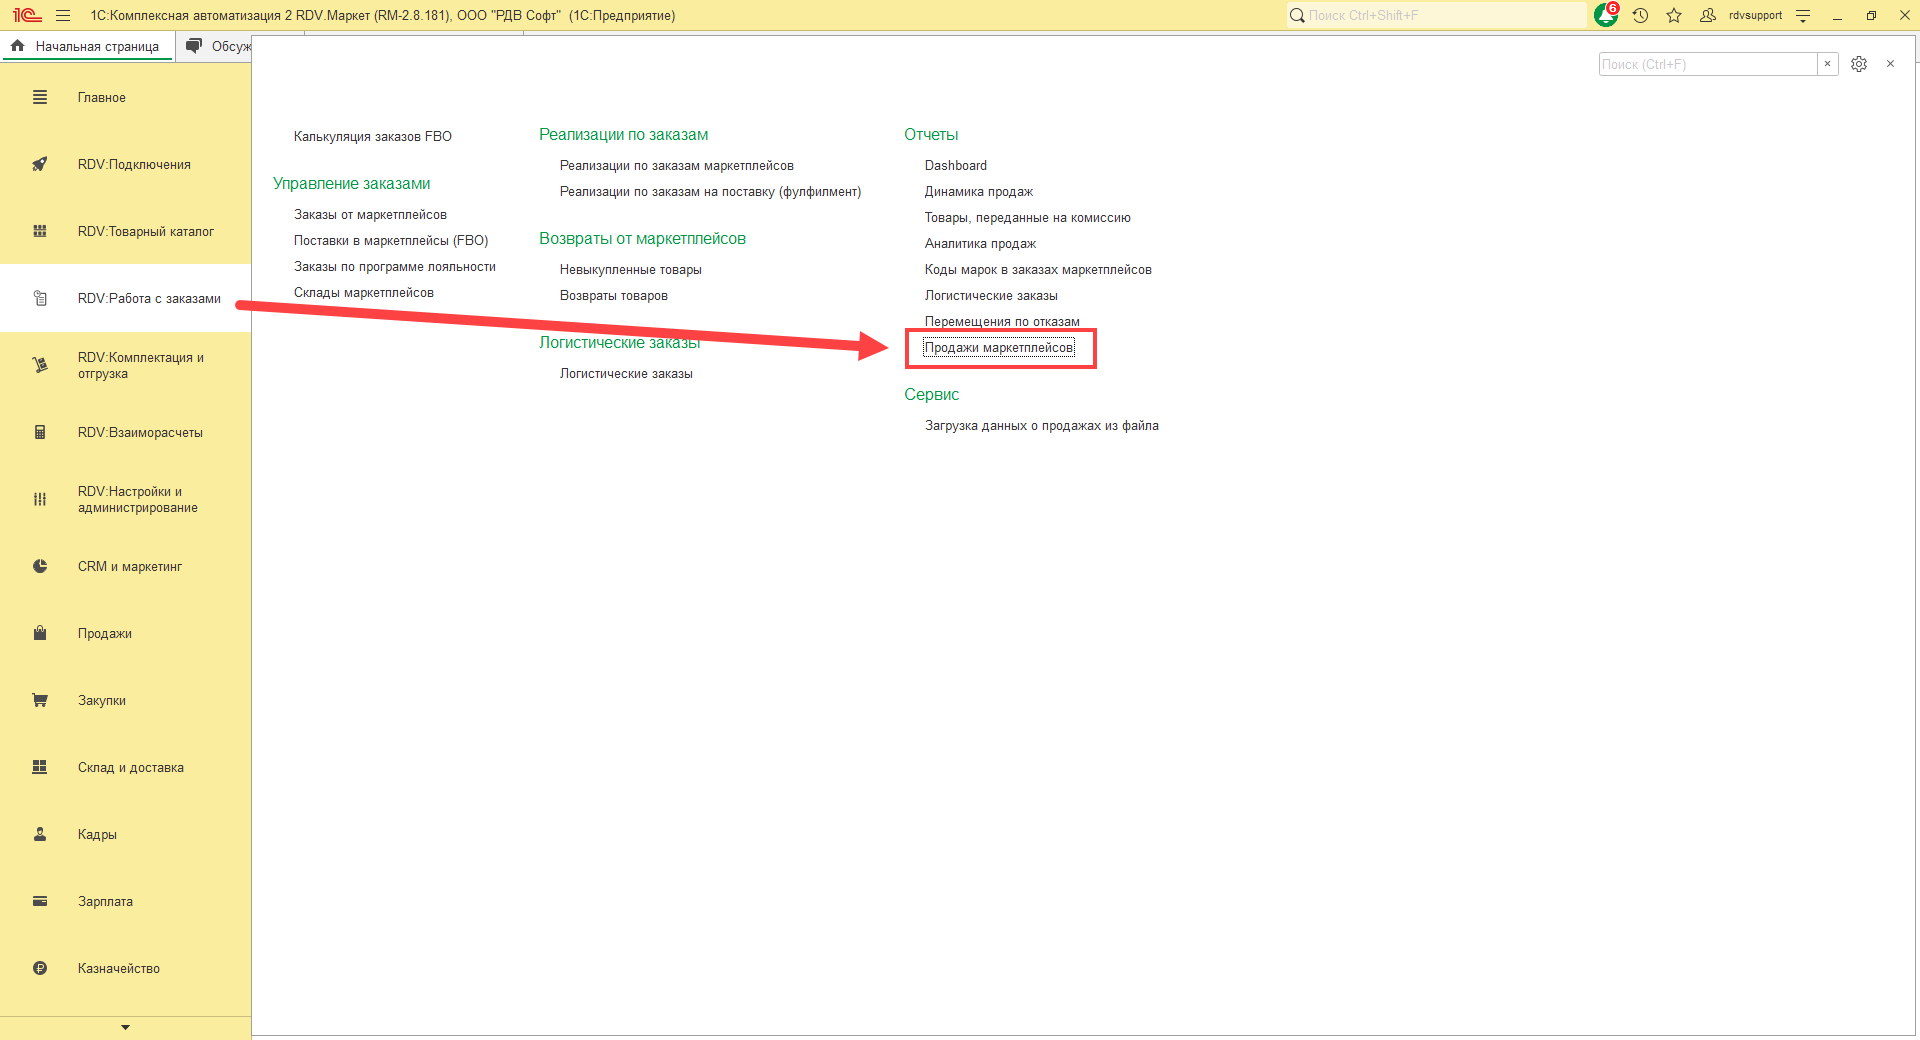Screen dimensions: 1920x1040
Task: Click the global search field Ctrl+Shift+F
Action: (1436, 15)
